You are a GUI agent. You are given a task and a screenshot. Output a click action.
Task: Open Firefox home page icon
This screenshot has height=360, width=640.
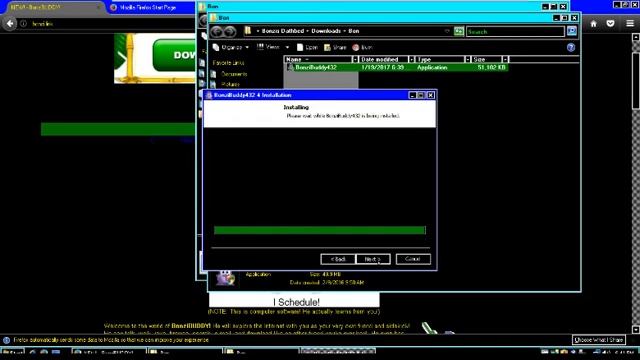coord(593,24)
